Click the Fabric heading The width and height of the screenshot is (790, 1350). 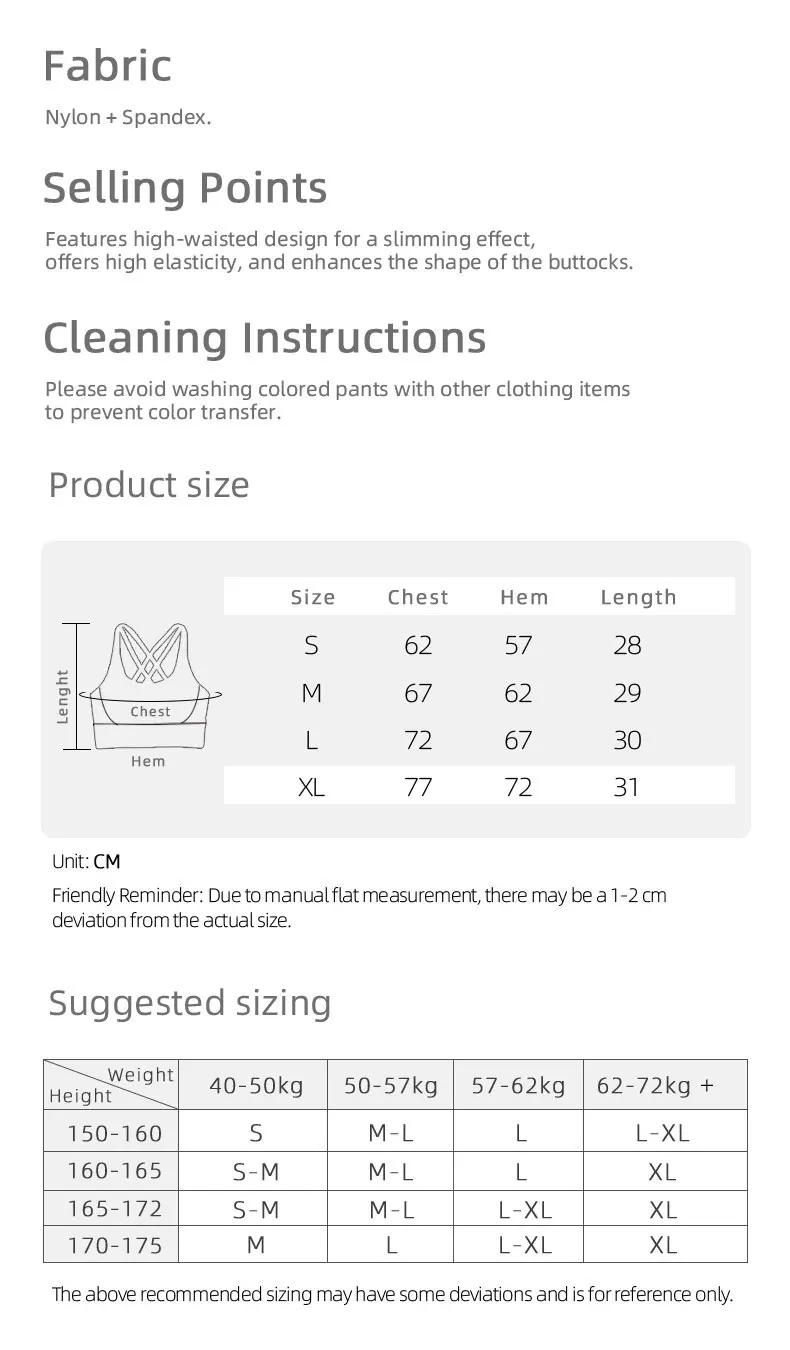108,66
